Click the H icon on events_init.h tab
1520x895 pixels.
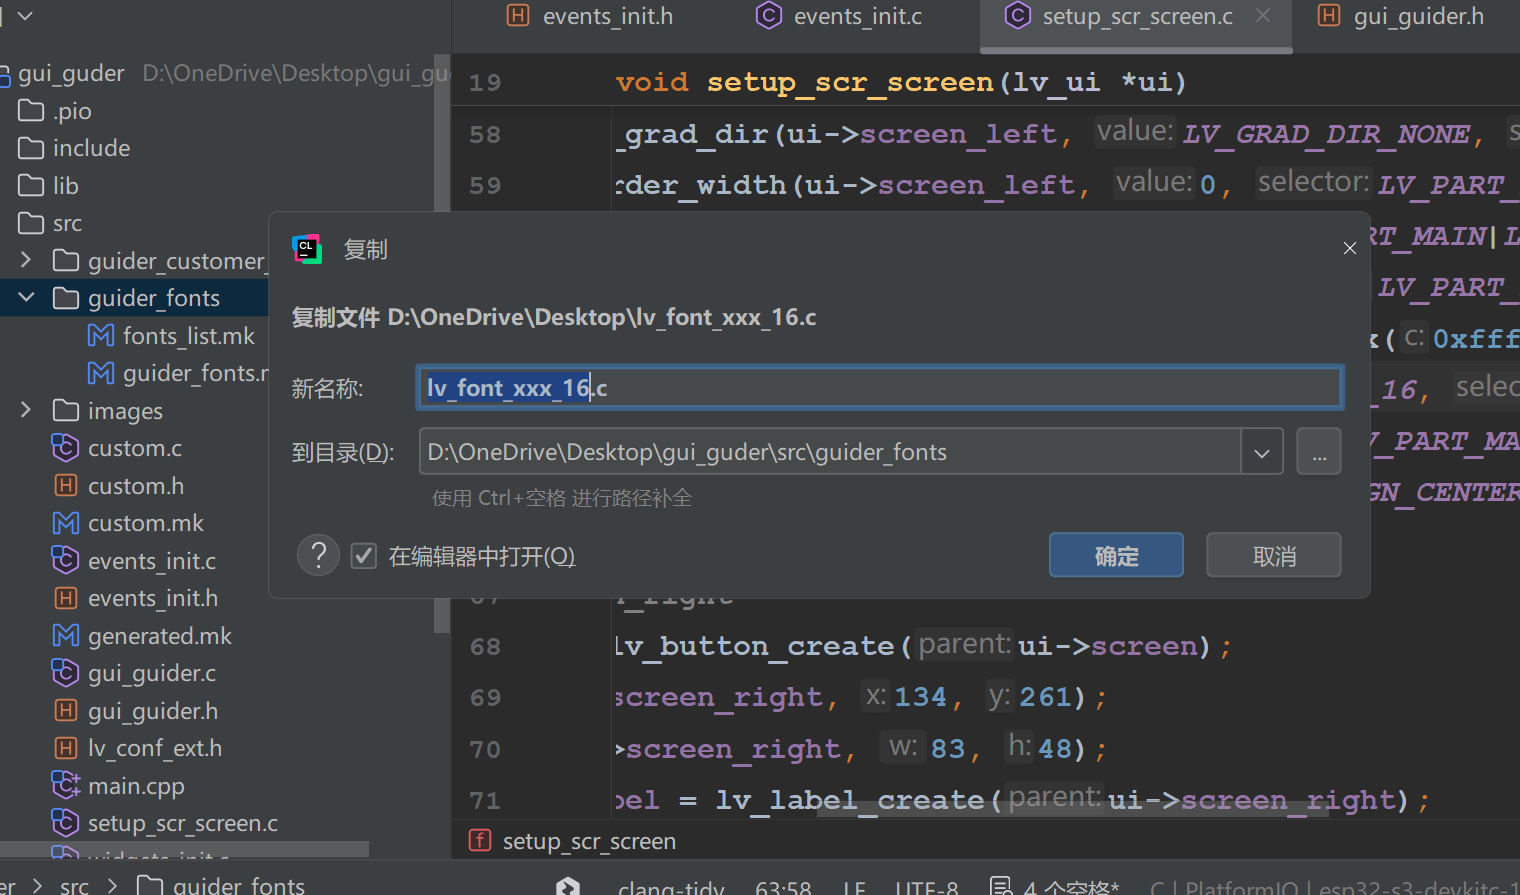[518, 16]
